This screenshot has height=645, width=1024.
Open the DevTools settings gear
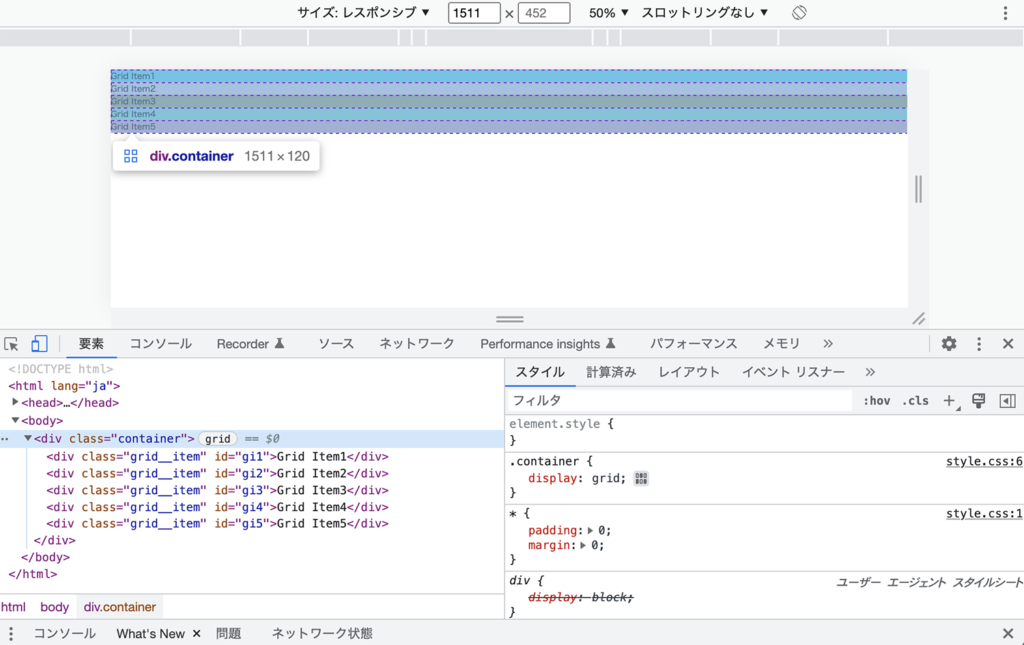pyautogui.click(x=948, y=343)
